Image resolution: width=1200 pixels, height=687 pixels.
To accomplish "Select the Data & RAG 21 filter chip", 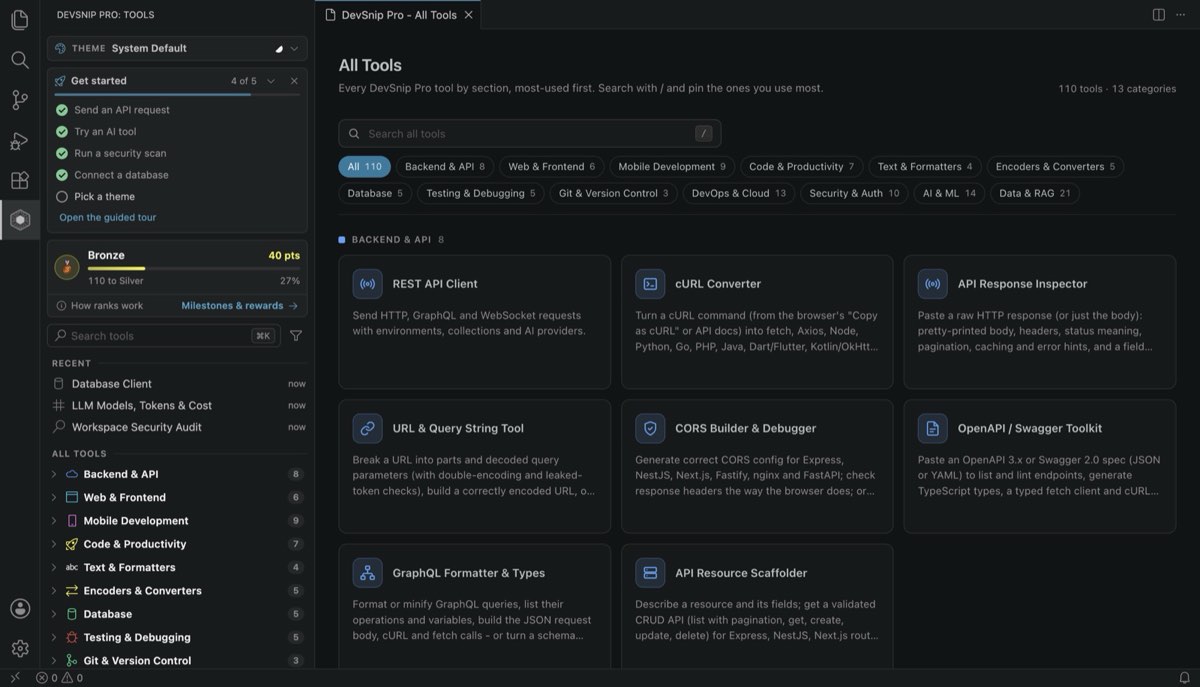I will coord(1035,193).
